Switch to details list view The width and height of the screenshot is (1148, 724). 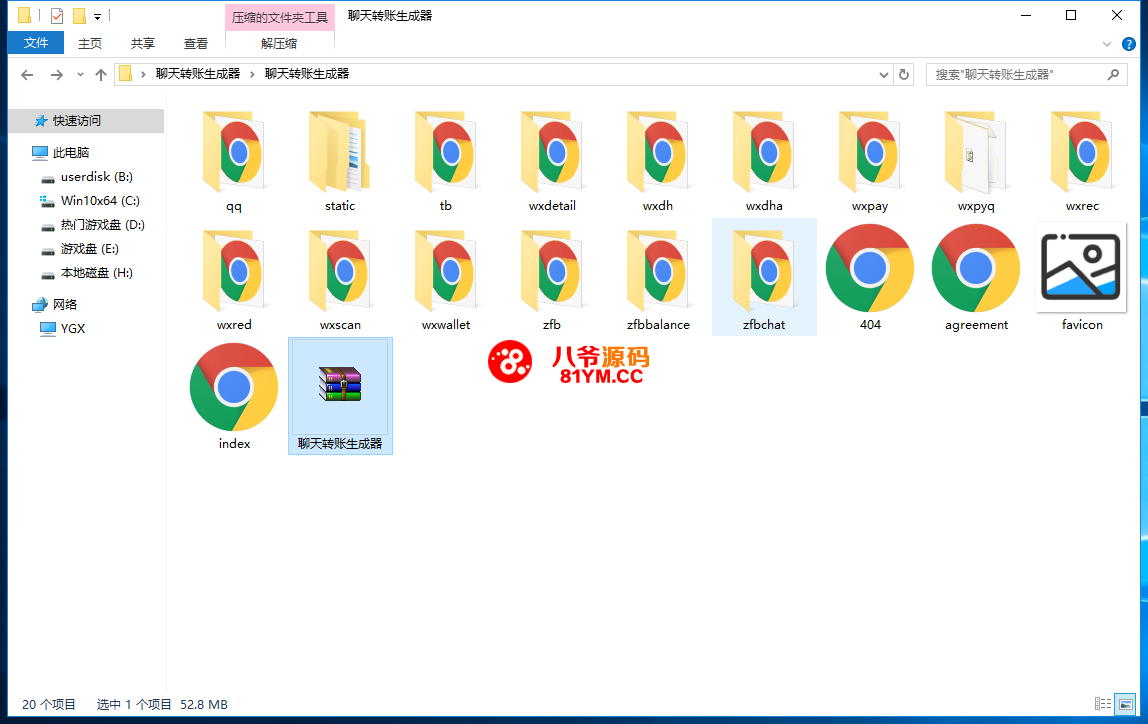tap(1103, 704)
